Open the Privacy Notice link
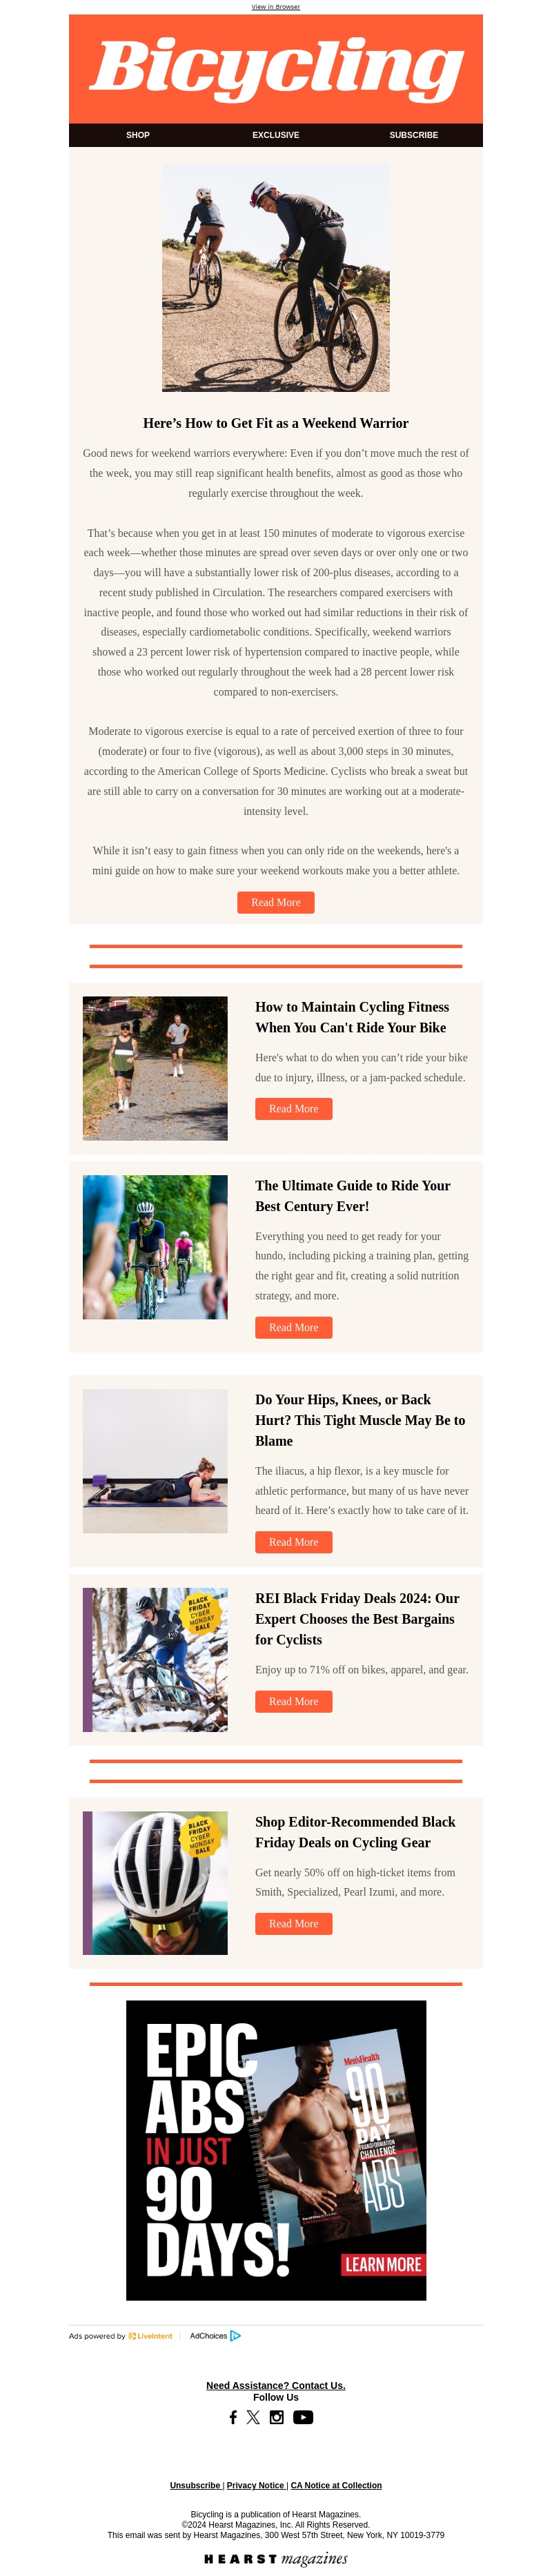This screenshot has height=2576, width=552. click(x=255, y=2485)
